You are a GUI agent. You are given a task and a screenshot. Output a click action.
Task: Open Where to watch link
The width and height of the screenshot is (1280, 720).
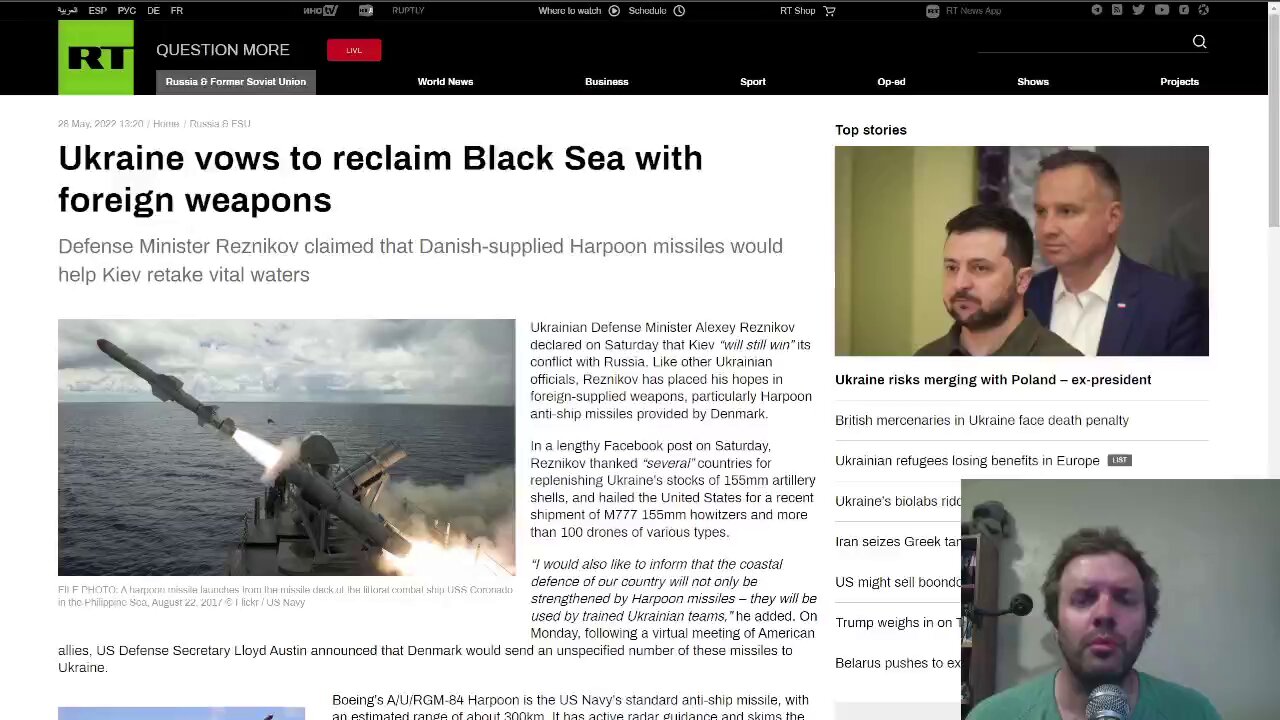[570, 10]
